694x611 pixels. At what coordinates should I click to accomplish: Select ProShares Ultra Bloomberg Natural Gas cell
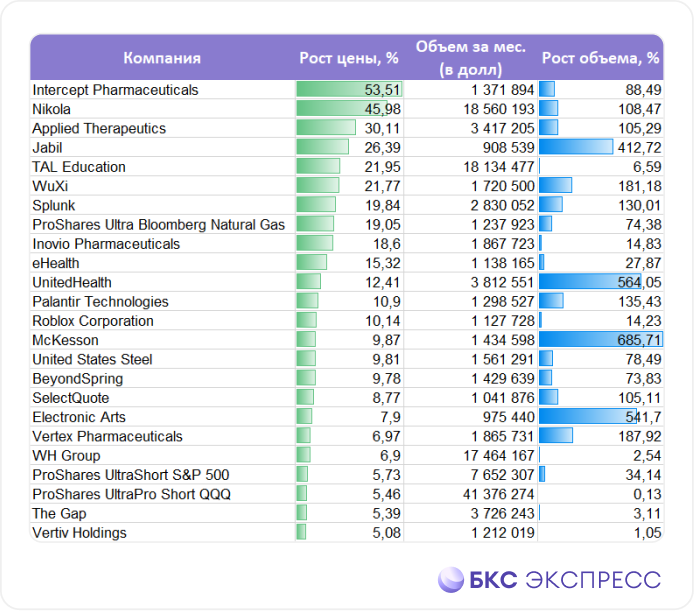coord(162,224)
